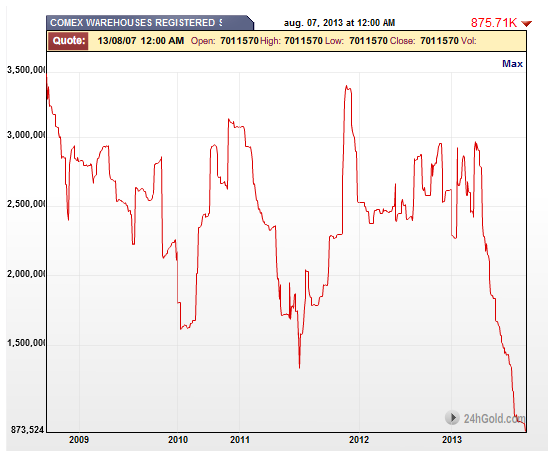Click the Max range link

[x=512, y=64]
